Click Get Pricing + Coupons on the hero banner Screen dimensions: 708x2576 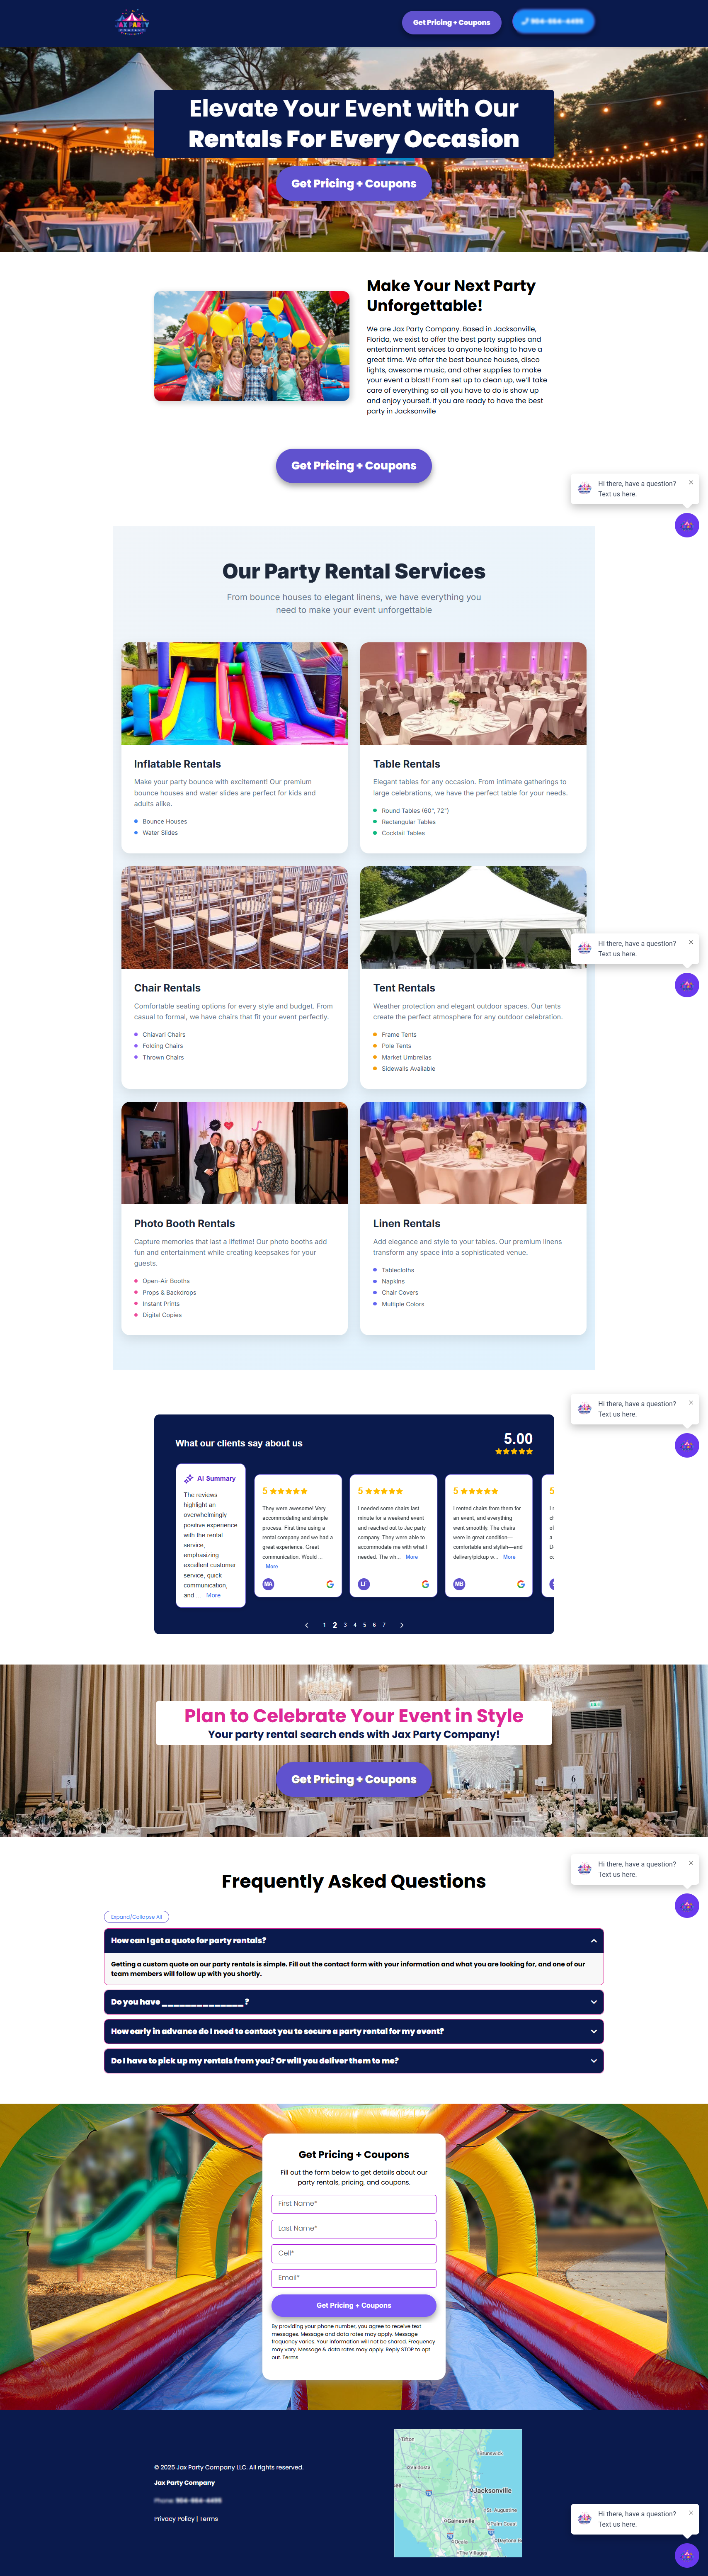354,184
